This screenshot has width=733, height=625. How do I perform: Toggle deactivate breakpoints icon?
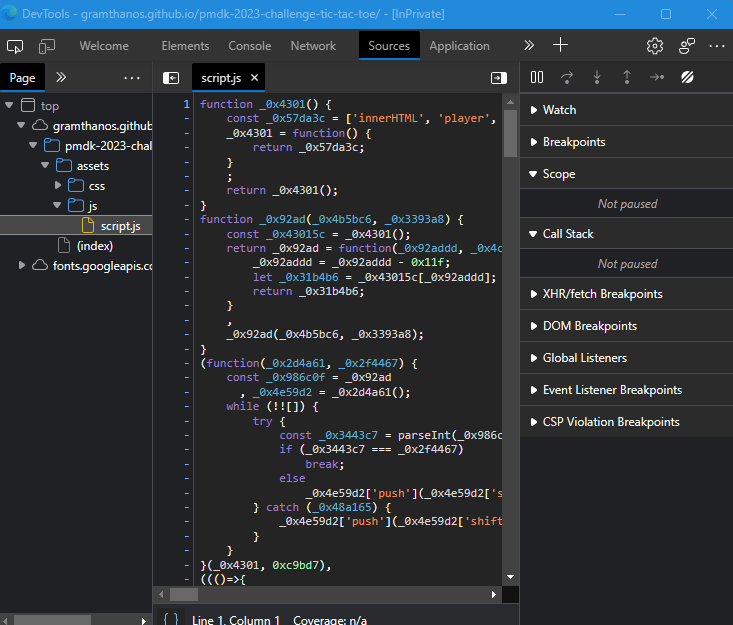point(688,77)
